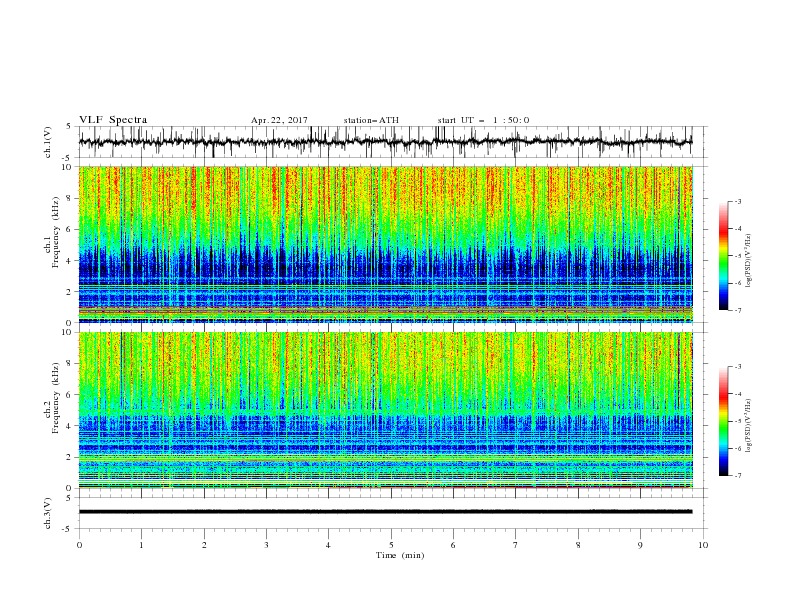This screenshot has width=792, height=612.
Task: Click the ch.3 voltage waveform trace
Action: point(386,512)
